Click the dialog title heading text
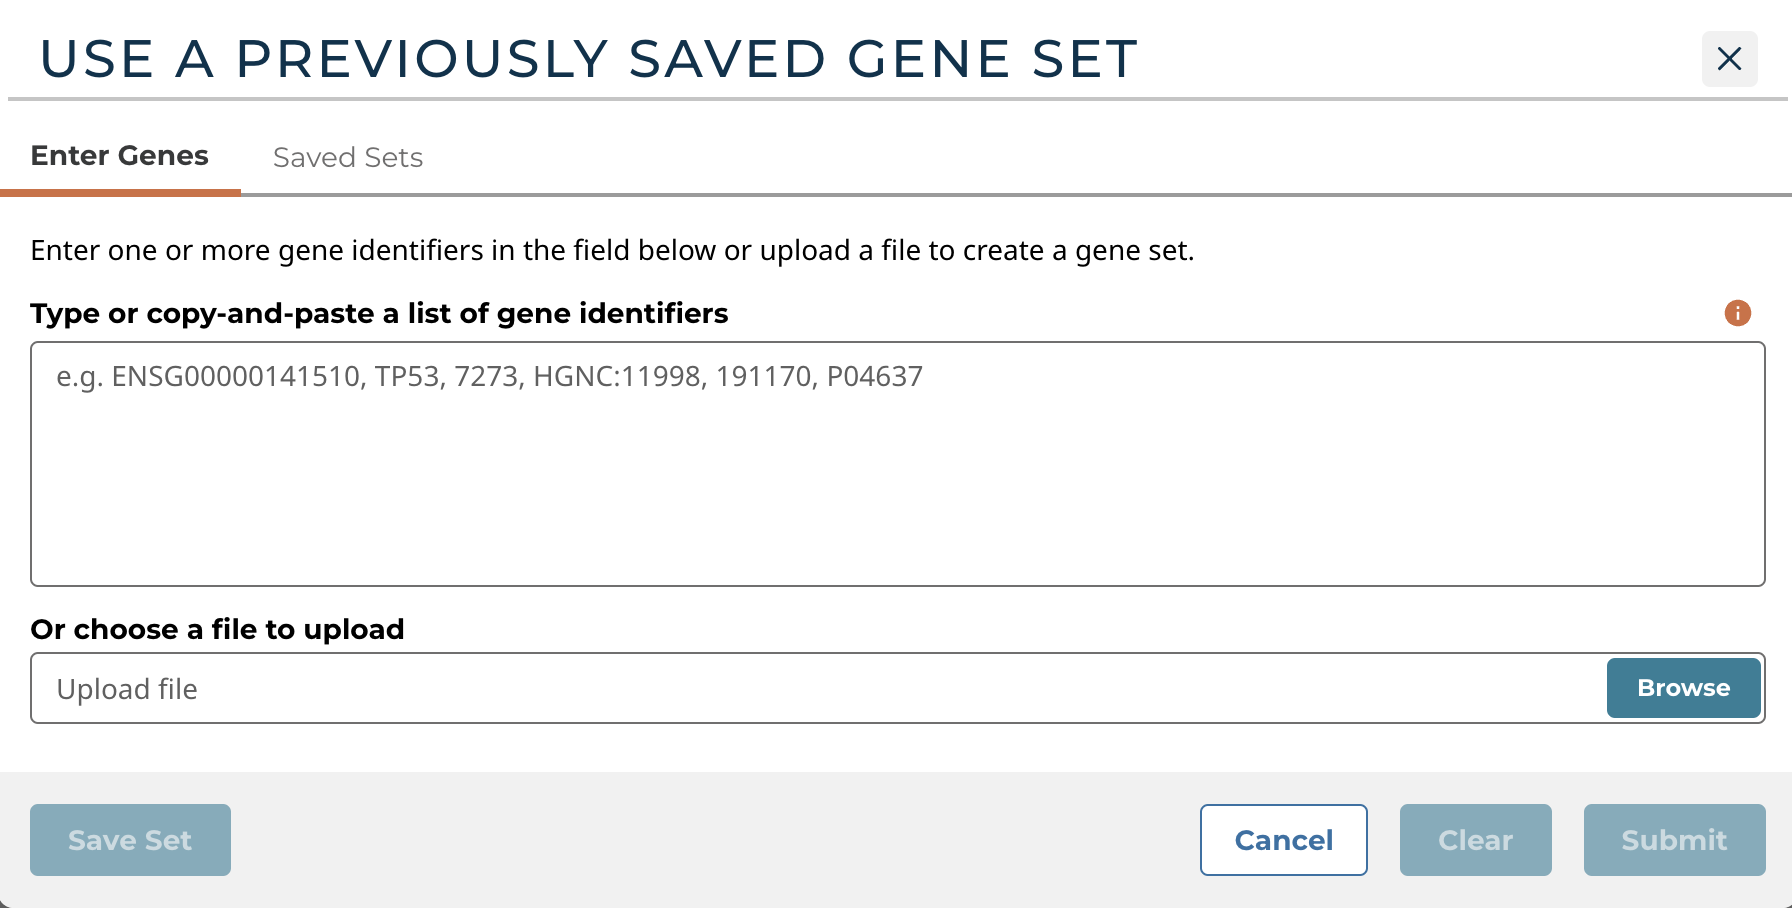This screenshot has width=1792, height=908. click(x=588, y=59)
